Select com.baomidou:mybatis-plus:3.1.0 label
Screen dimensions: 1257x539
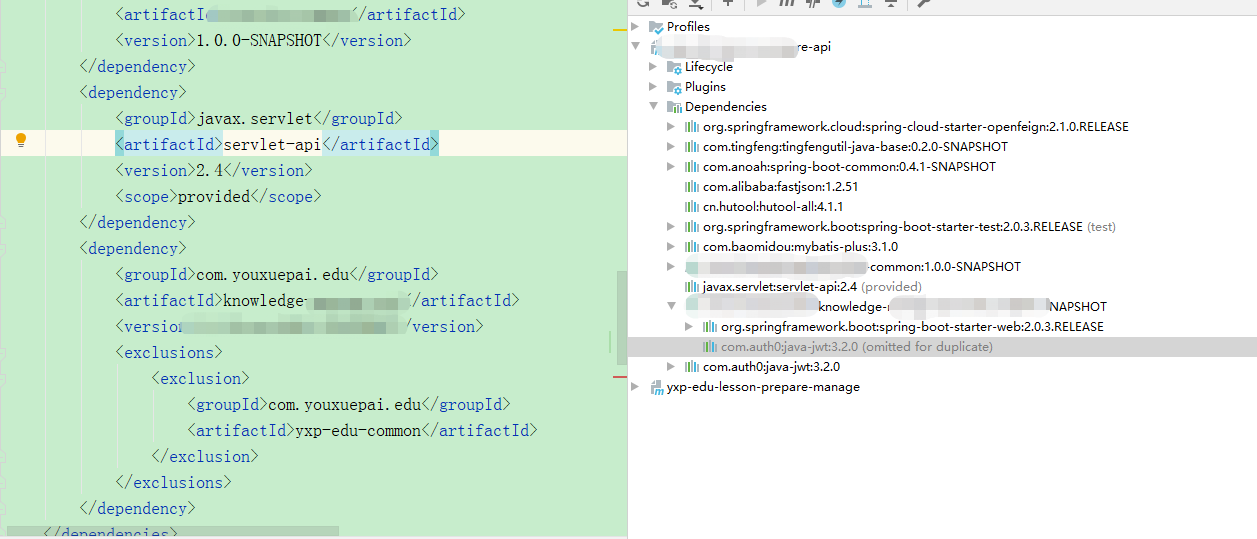click(800, 247)
